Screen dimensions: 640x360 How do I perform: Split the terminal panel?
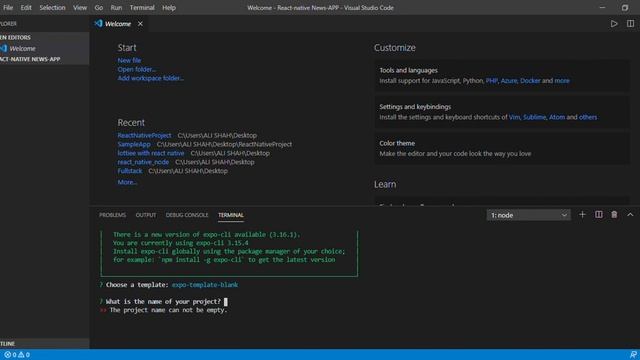(x=598, y=215)
